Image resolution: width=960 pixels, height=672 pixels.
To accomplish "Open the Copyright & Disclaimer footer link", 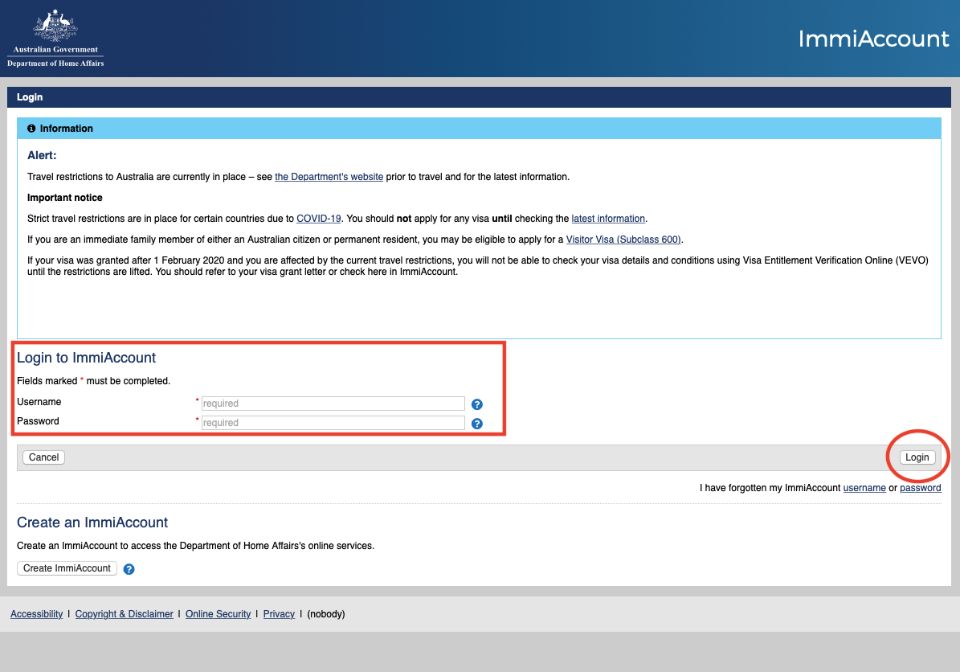I will click(124, 614).
